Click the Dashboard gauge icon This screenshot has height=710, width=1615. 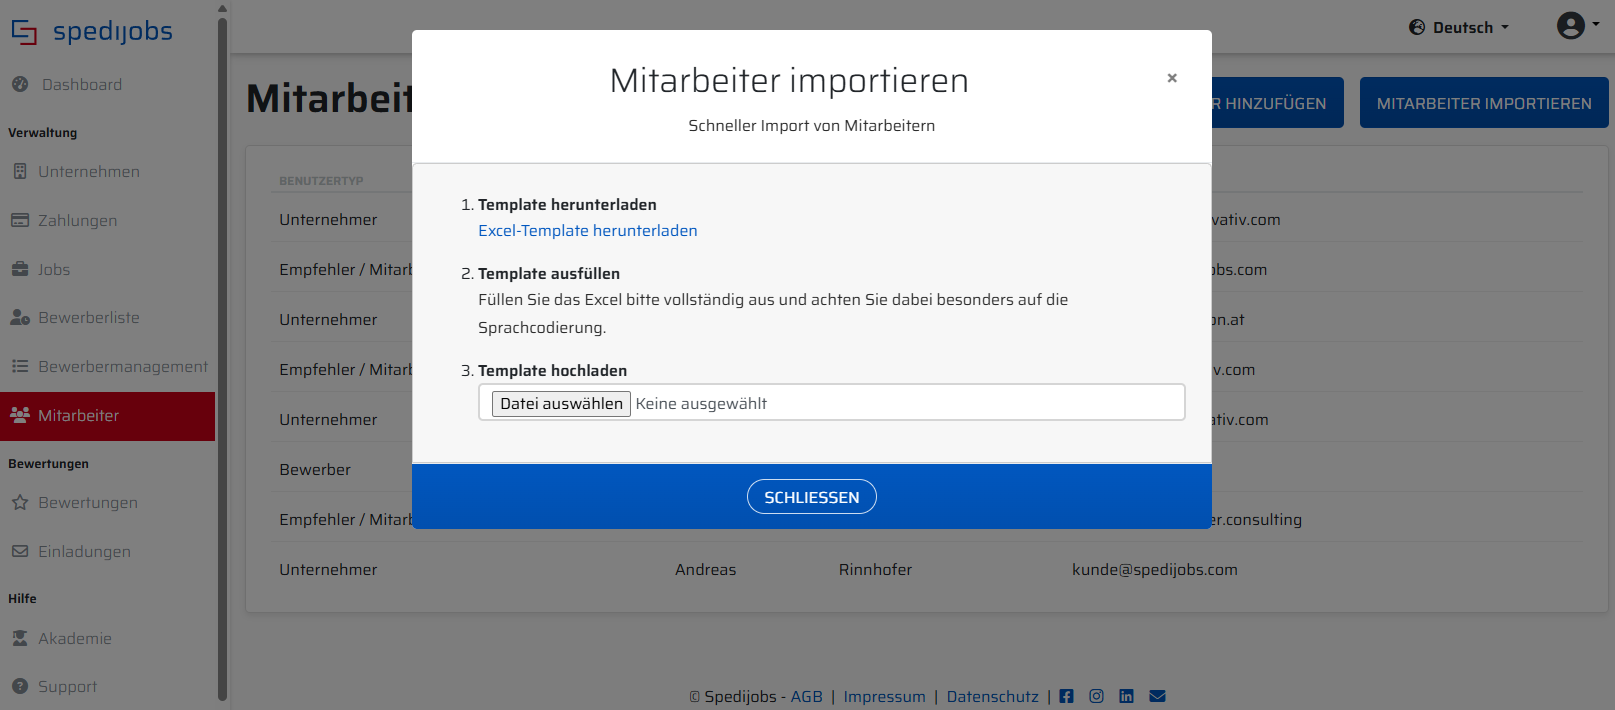point(20,85)
